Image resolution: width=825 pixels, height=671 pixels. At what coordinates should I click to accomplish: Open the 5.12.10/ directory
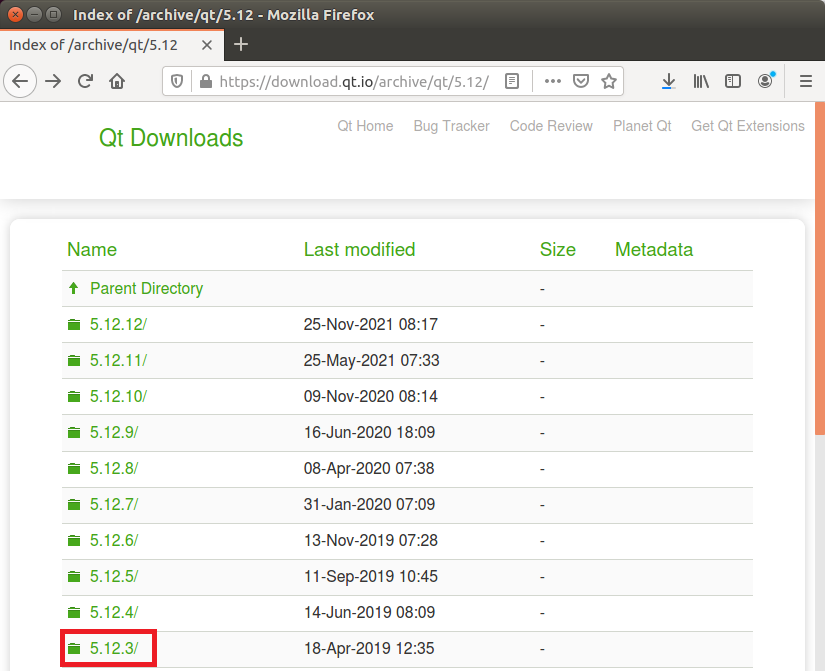(x=118, y=396)
